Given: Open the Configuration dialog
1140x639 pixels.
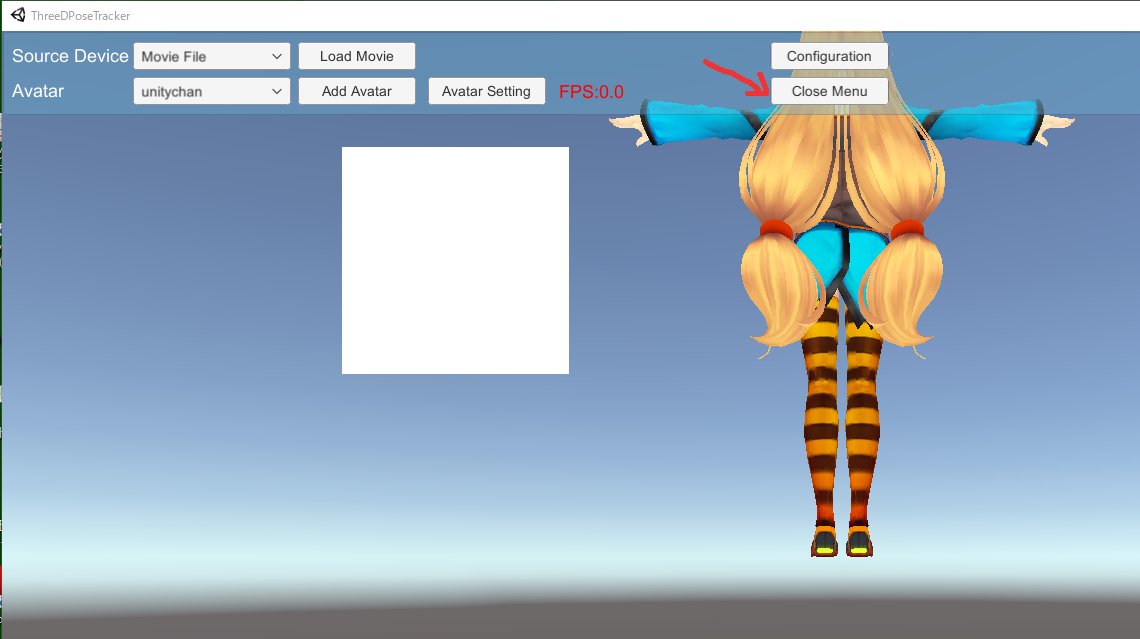Looking at the screenshot, I should 829,56.
